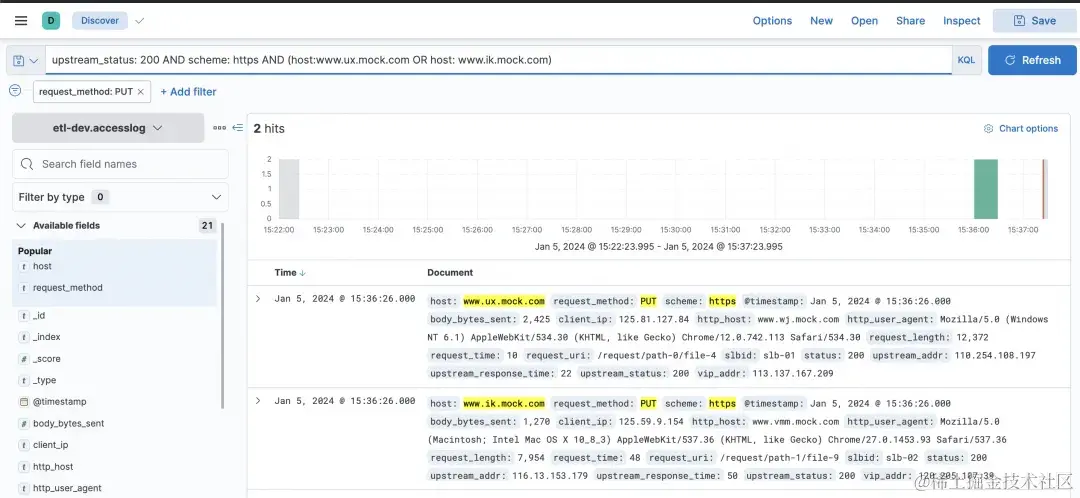Click client_ip value 125.81.127.84
1080x498 pixels.
(654, 320)
